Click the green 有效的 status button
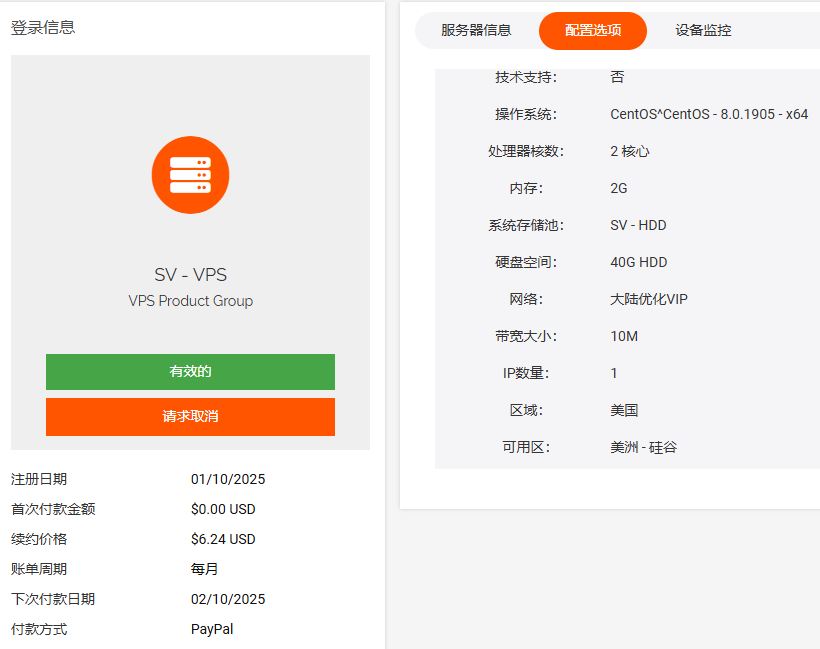This screenshot has height=649, width=820. 190,372
